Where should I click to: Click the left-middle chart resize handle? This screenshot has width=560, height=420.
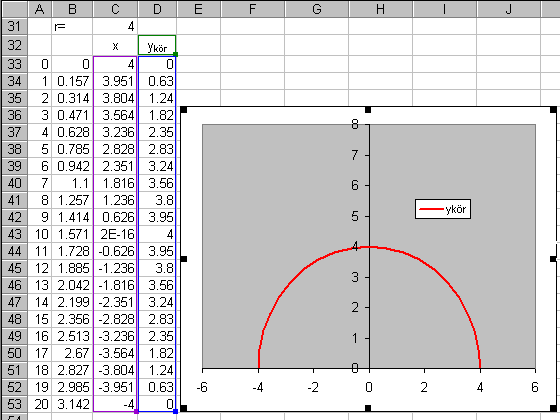pos(184,259)
